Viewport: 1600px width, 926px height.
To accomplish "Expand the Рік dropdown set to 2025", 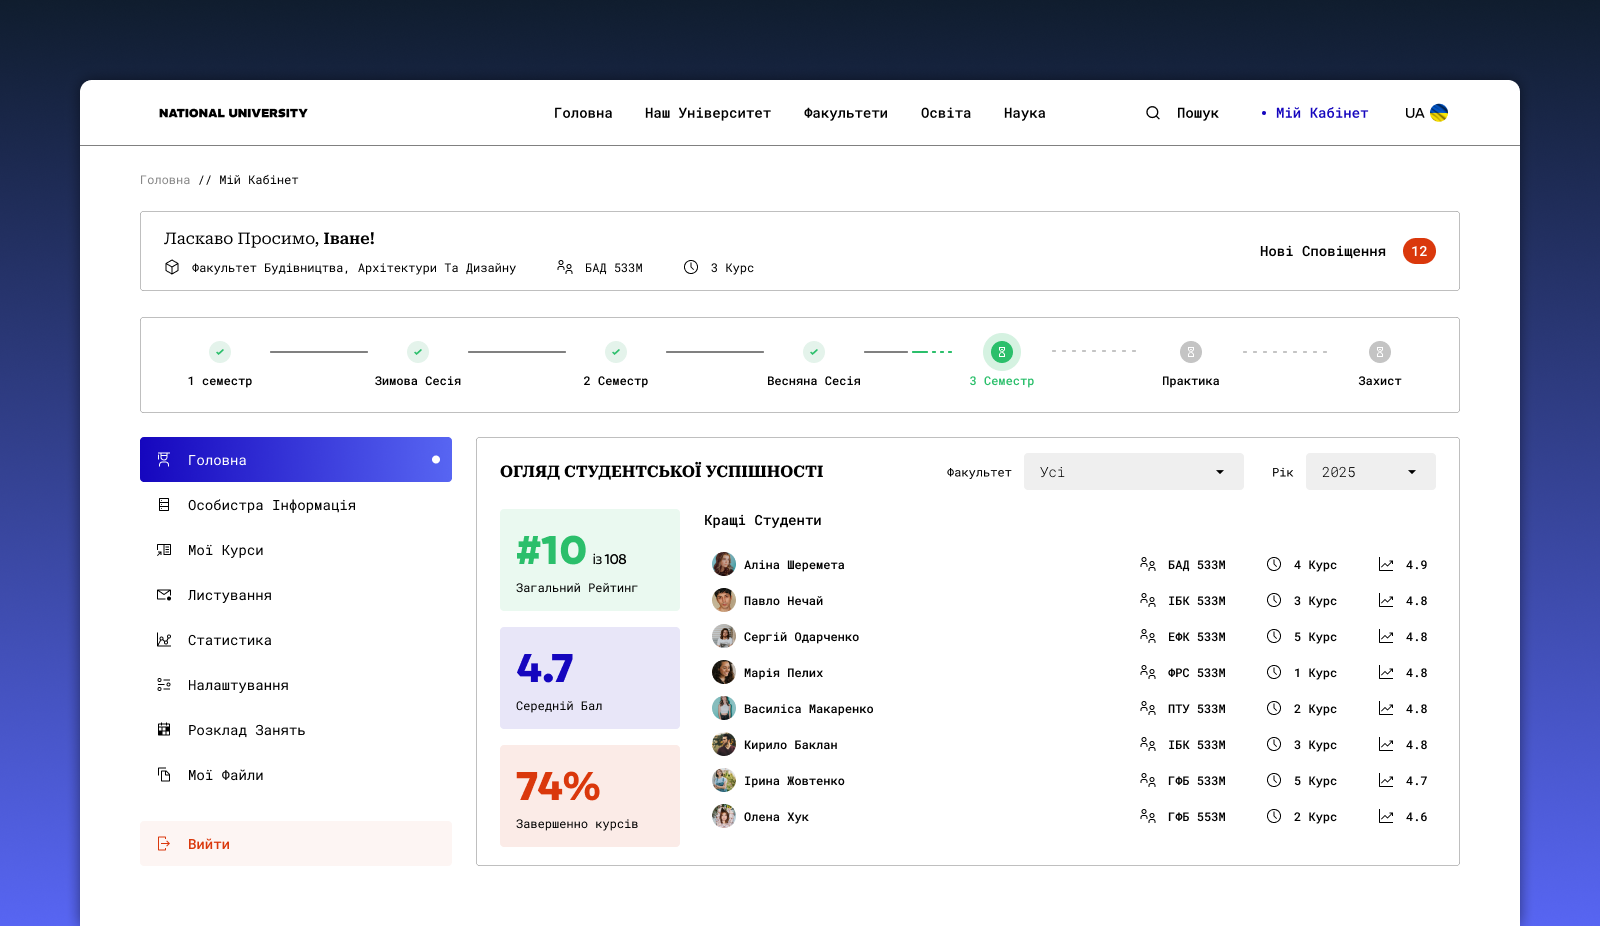I will point(1370,471).
